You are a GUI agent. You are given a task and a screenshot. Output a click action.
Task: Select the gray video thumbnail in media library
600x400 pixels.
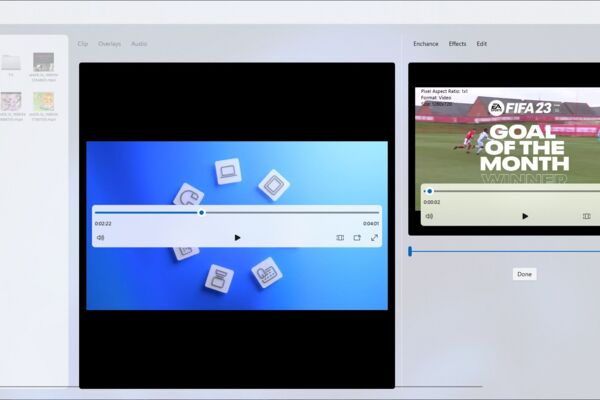point(43,62)
